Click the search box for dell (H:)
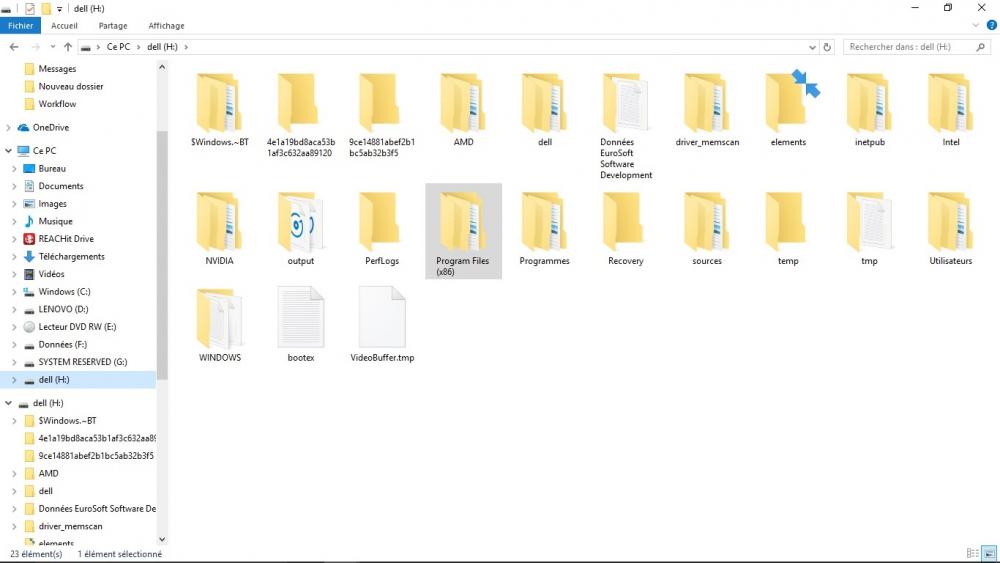 [916, 47]
